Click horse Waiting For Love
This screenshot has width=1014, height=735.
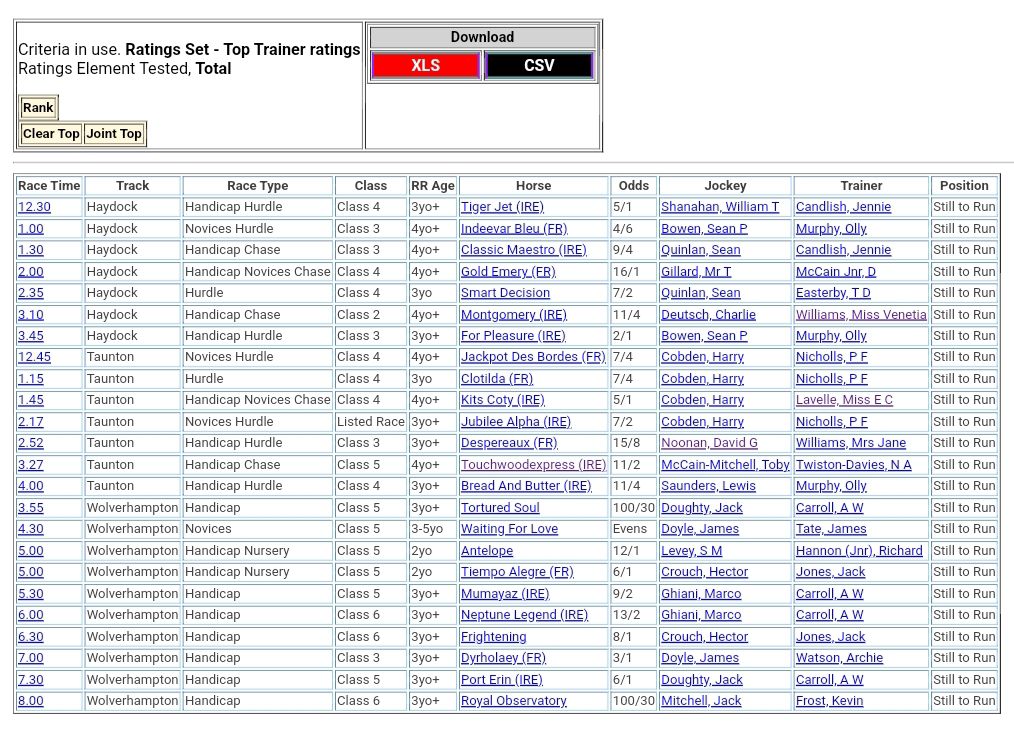click(x=509, y=529)
